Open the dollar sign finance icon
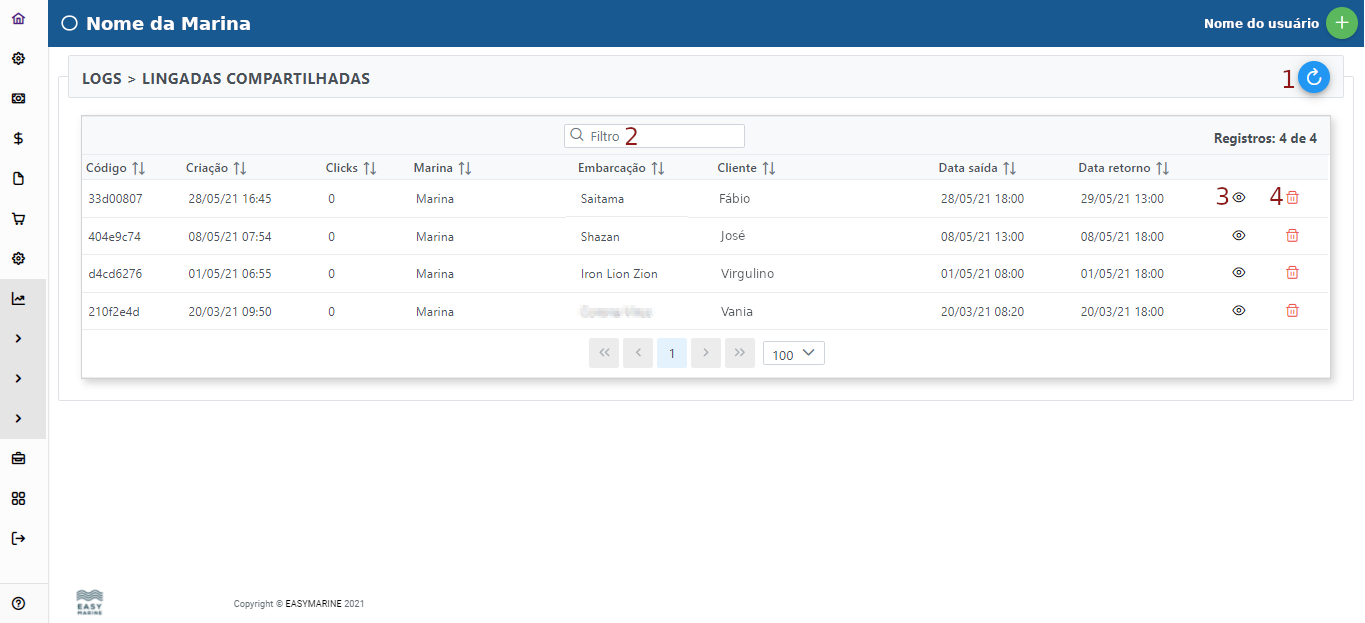The width and height of the screenshot is (1365, 623). 18,139
